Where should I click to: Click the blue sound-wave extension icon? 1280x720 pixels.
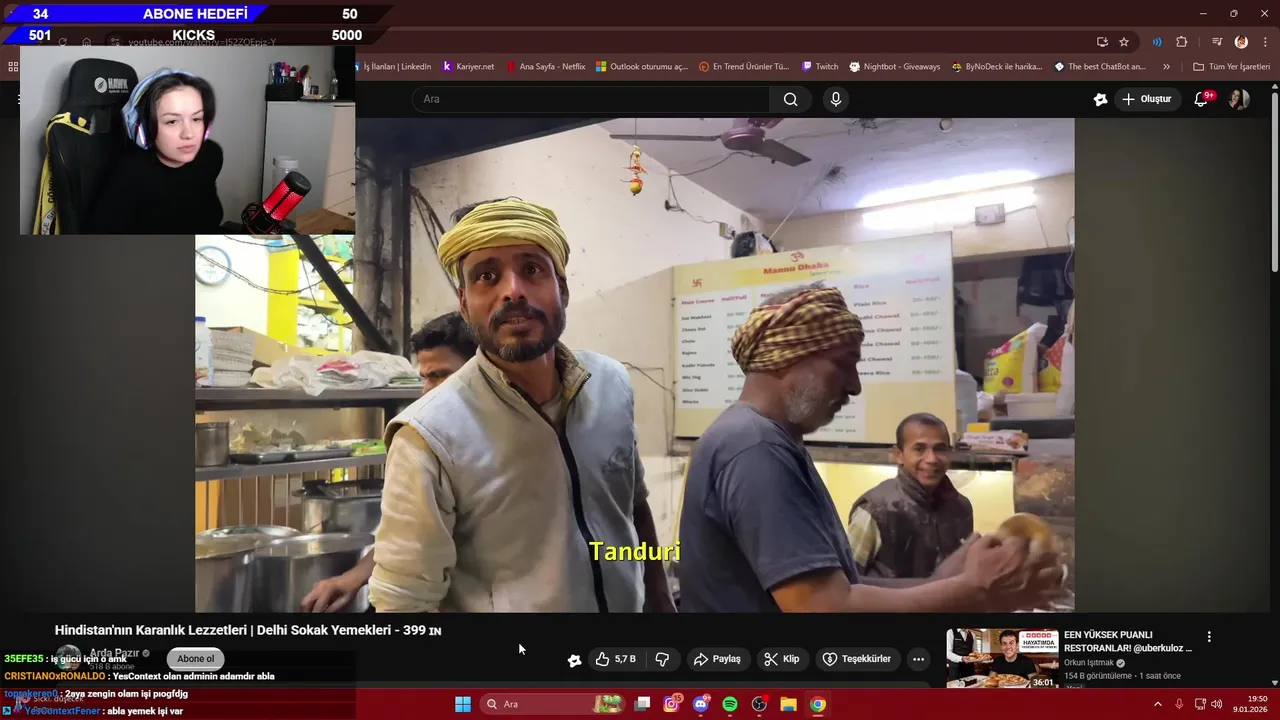1157,42
